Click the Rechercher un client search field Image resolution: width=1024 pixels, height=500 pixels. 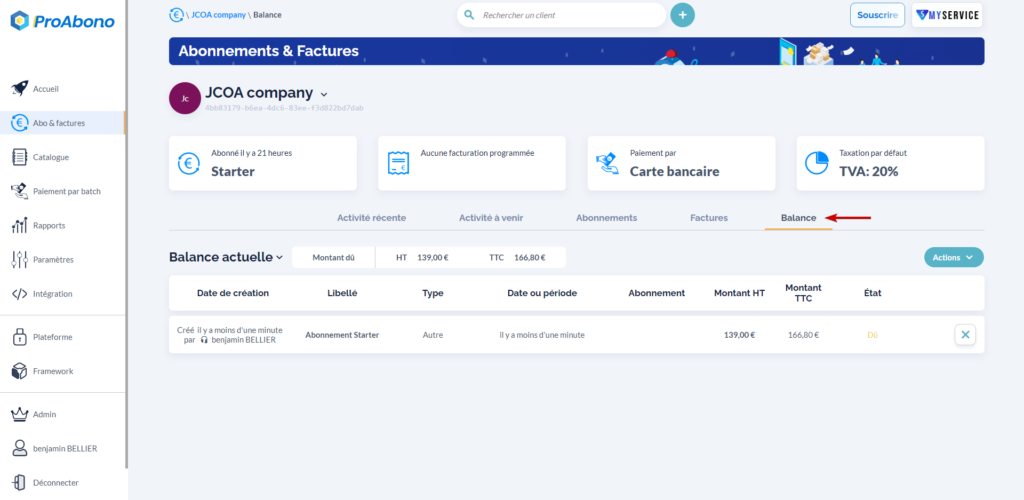tap(562, 14)
